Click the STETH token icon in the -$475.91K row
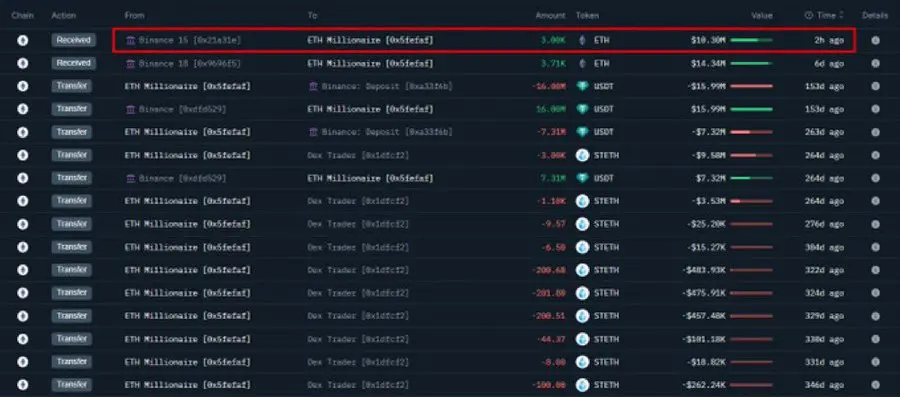Screen dimensions: 900x397 coord(583,293)
